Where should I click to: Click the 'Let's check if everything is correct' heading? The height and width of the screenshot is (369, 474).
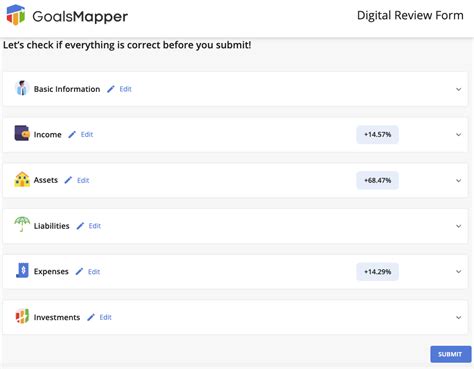127,45
